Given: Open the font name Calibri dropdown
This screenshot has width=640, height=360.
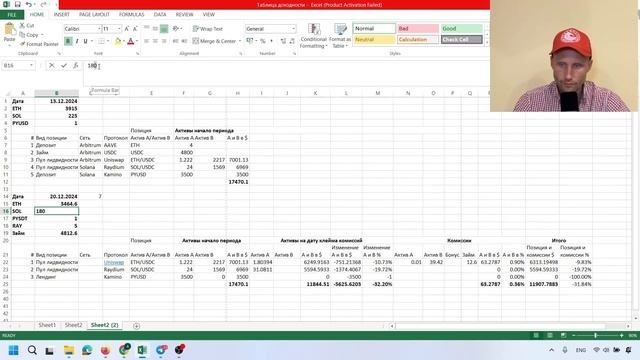Looking at the screenshot, I should (x=99, y=29).
